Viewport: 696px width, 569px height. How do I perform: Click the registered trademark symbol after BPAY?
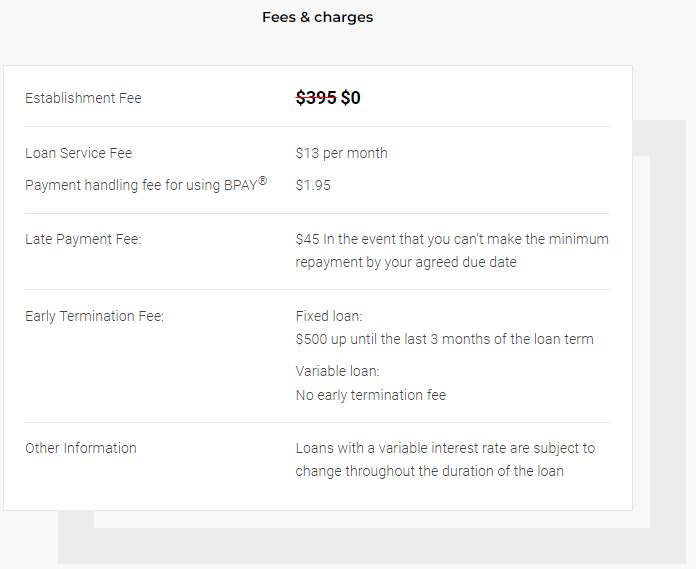tap(263, 181)
